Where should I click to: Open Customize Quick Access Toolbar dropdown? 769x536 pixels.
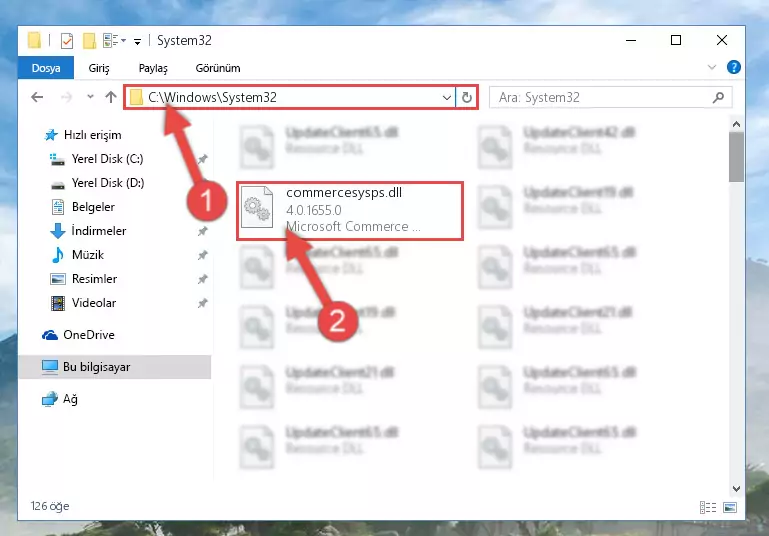(x=137, y=42)
